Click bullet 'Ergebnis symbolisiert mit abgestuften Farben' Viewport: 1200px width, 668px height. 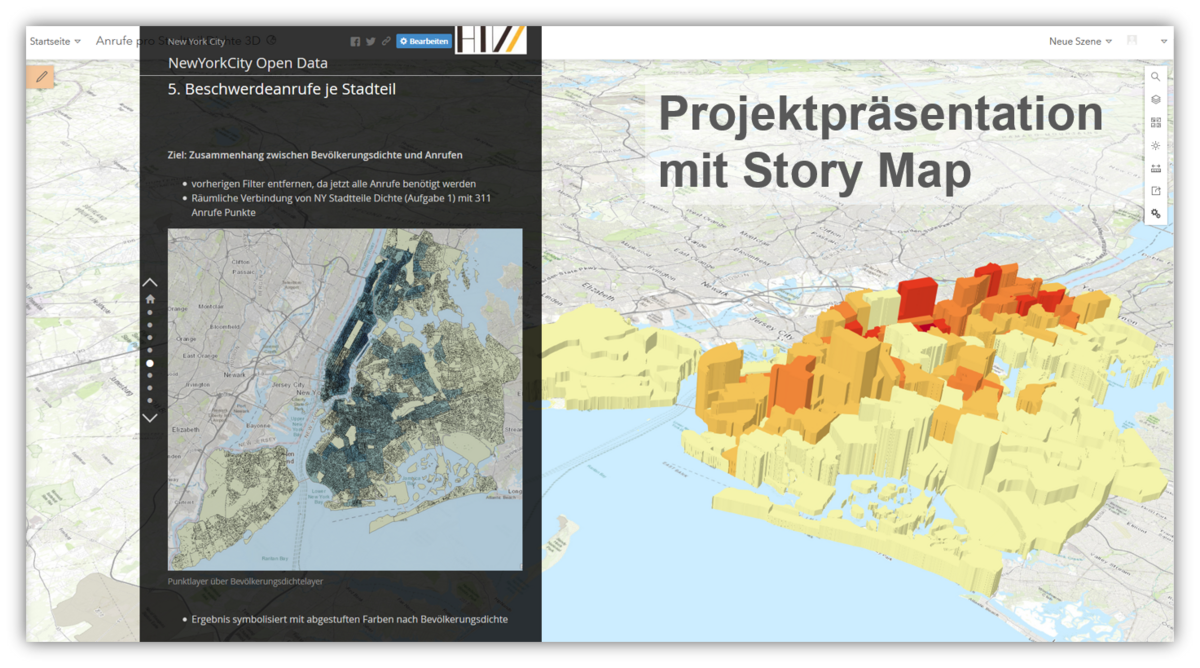350,619
